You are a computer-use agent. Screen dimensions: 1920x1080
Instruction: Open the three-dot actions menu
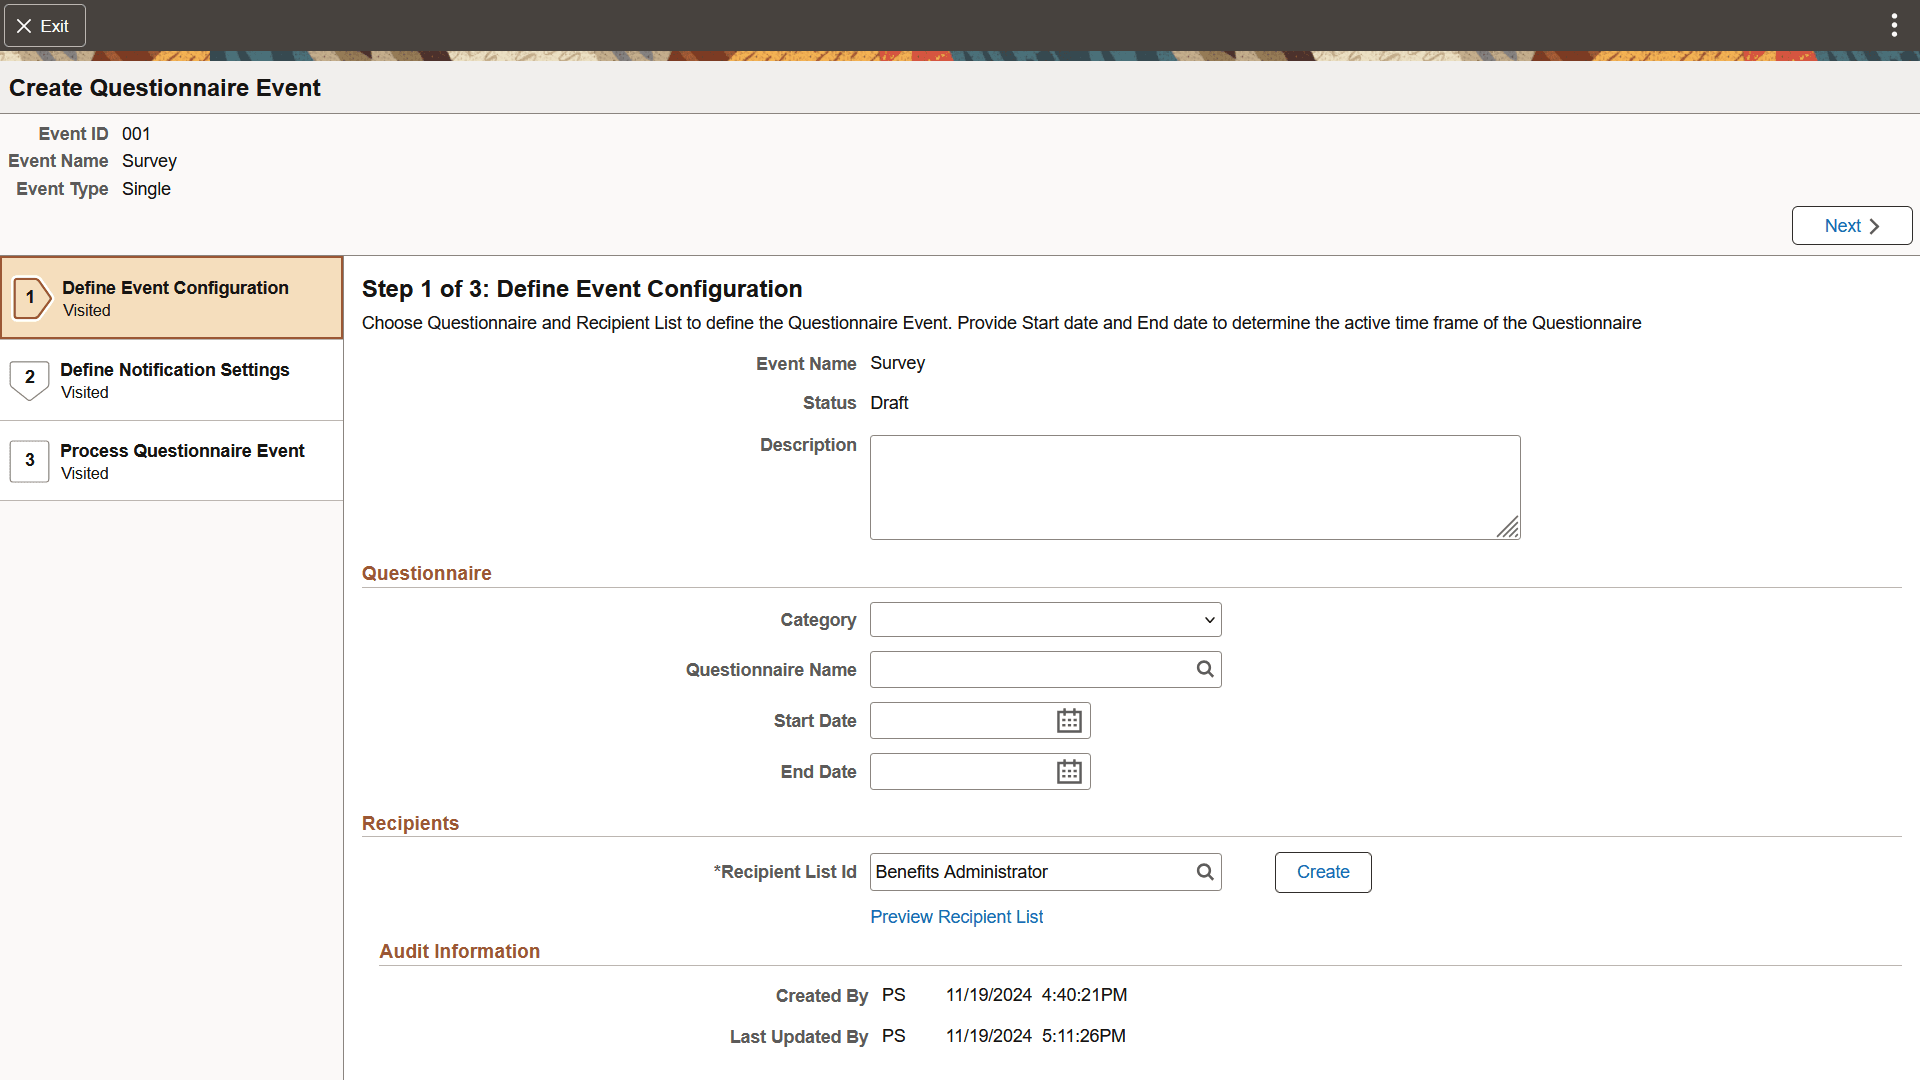tap(1894, 25)
